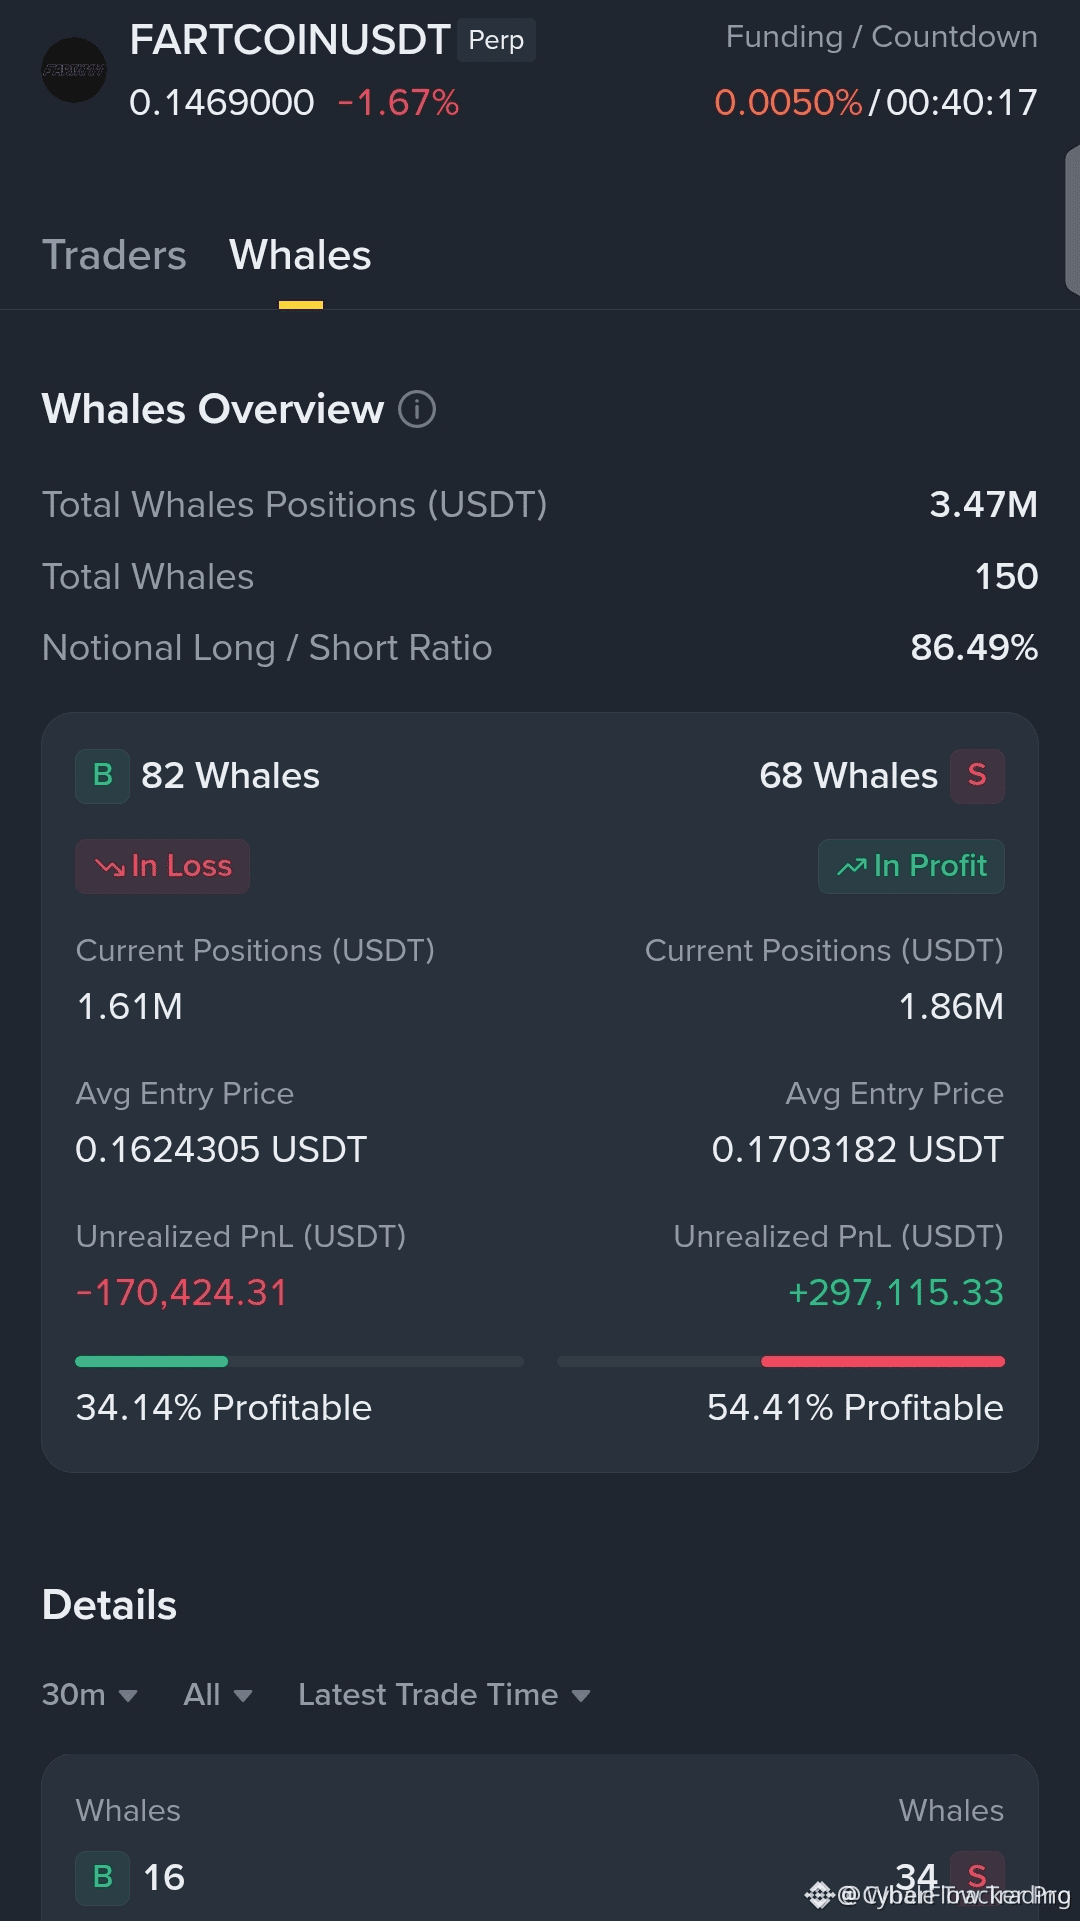Switch to the Traders tab
1080x1921 pixels.
[114, 256]
